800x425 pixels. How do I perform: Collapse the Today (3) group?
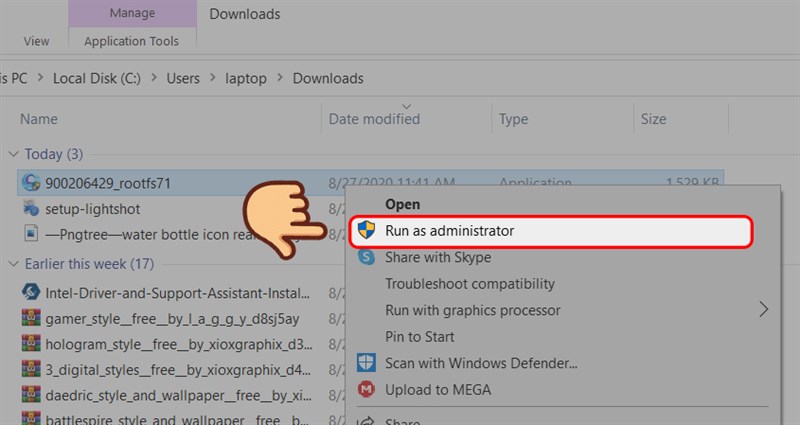[12, 154]
